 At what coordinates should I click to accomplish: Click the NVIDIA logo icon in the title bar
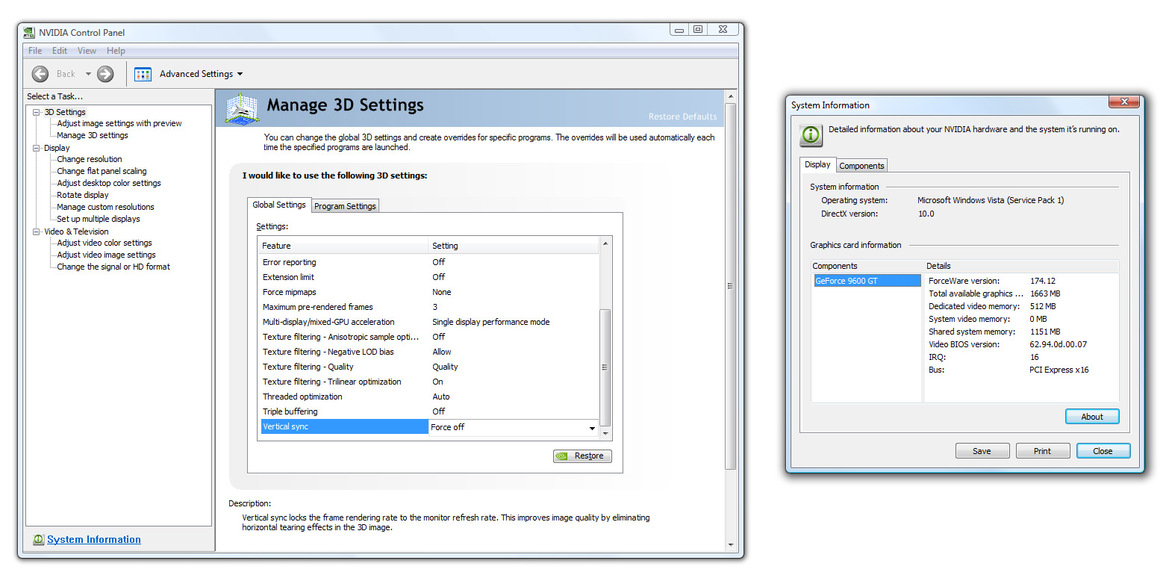[29, 32]
